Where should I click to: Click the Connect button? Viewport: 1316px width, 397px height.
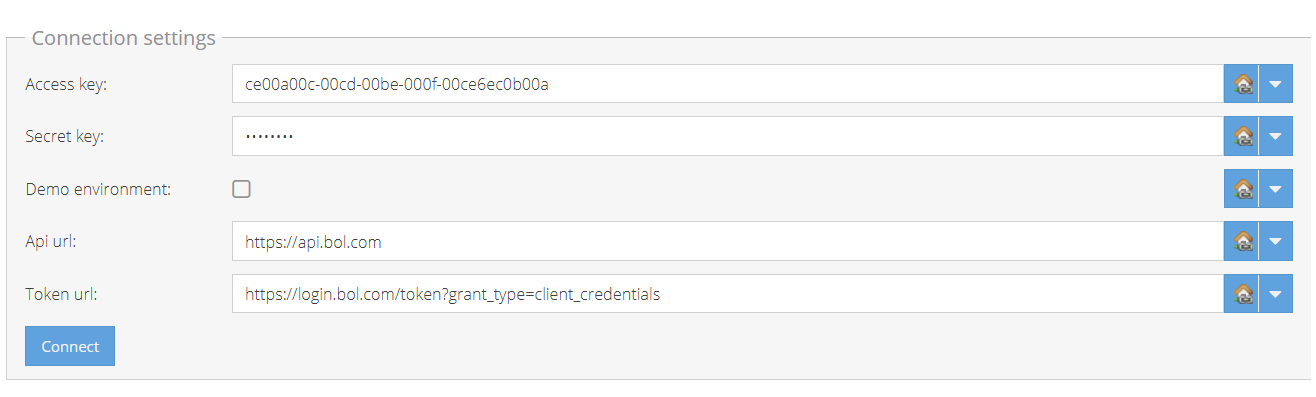tap(70, 346)
